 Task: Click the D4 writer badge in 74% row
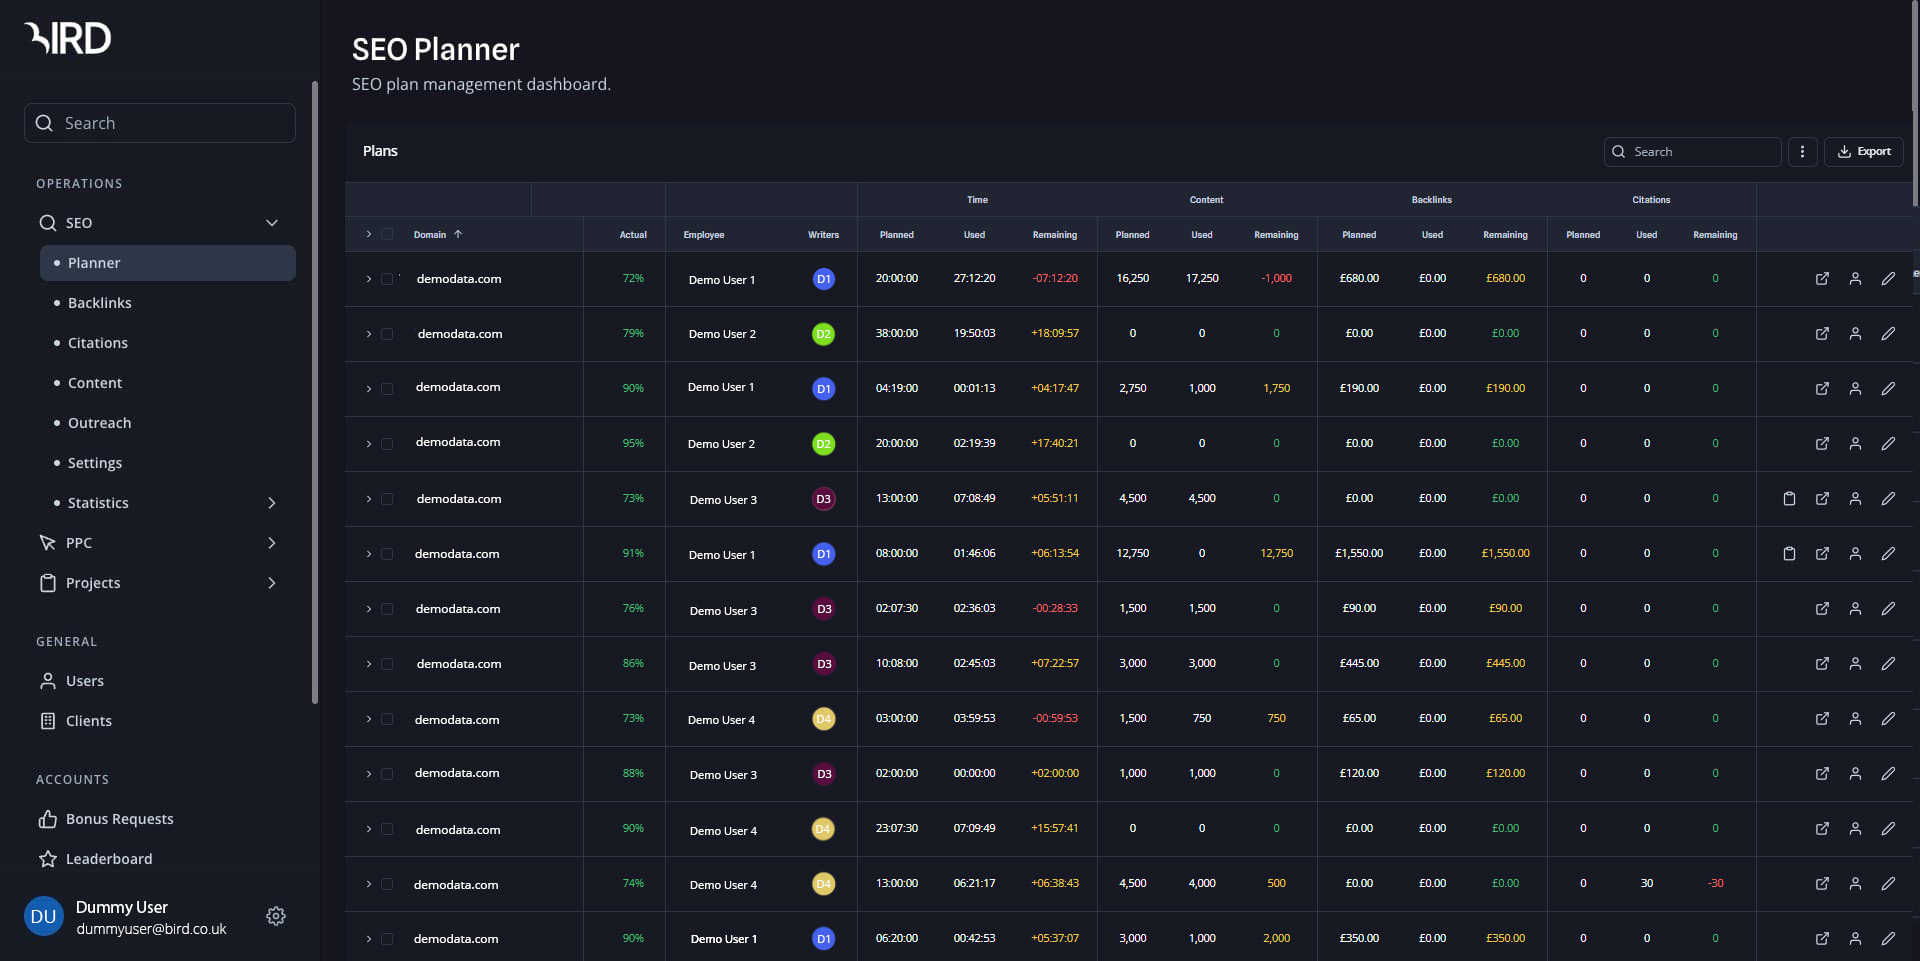point(823,884)
